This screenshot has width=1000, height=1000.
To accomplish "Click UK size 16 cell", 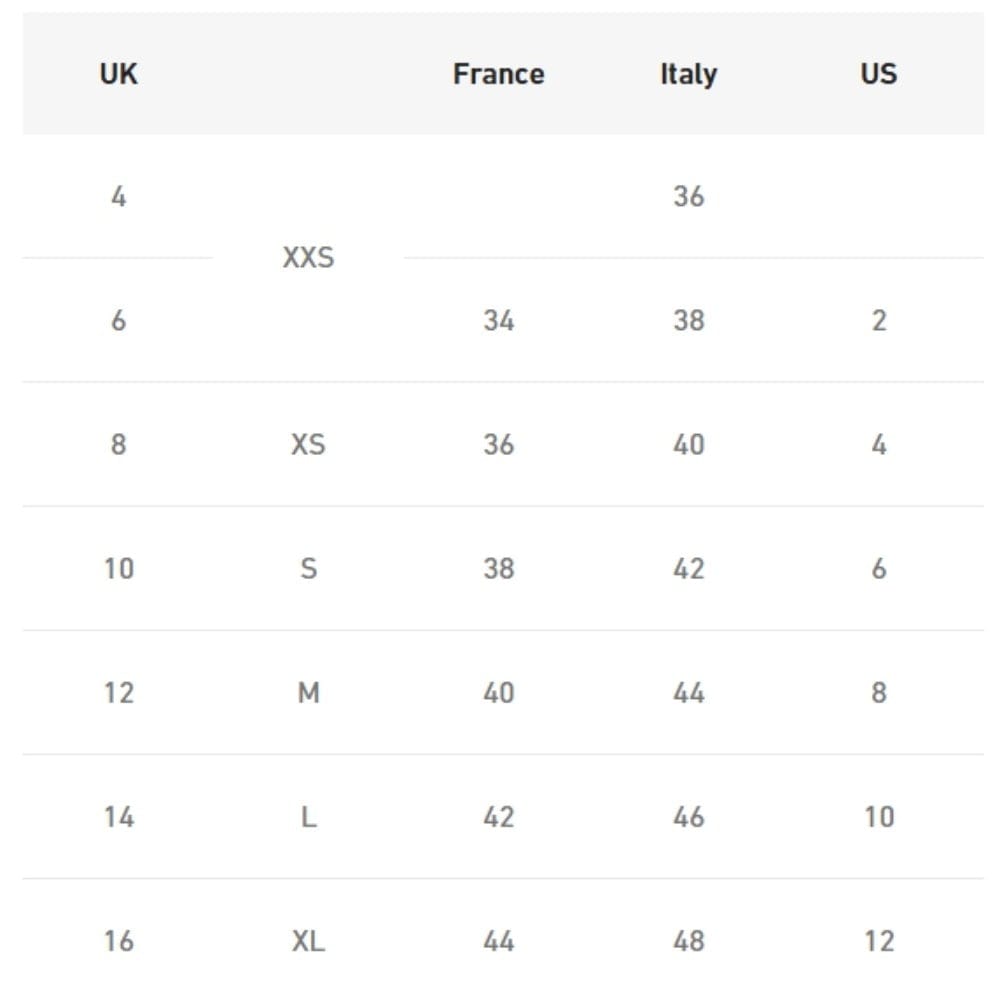I will pos(118,941).
